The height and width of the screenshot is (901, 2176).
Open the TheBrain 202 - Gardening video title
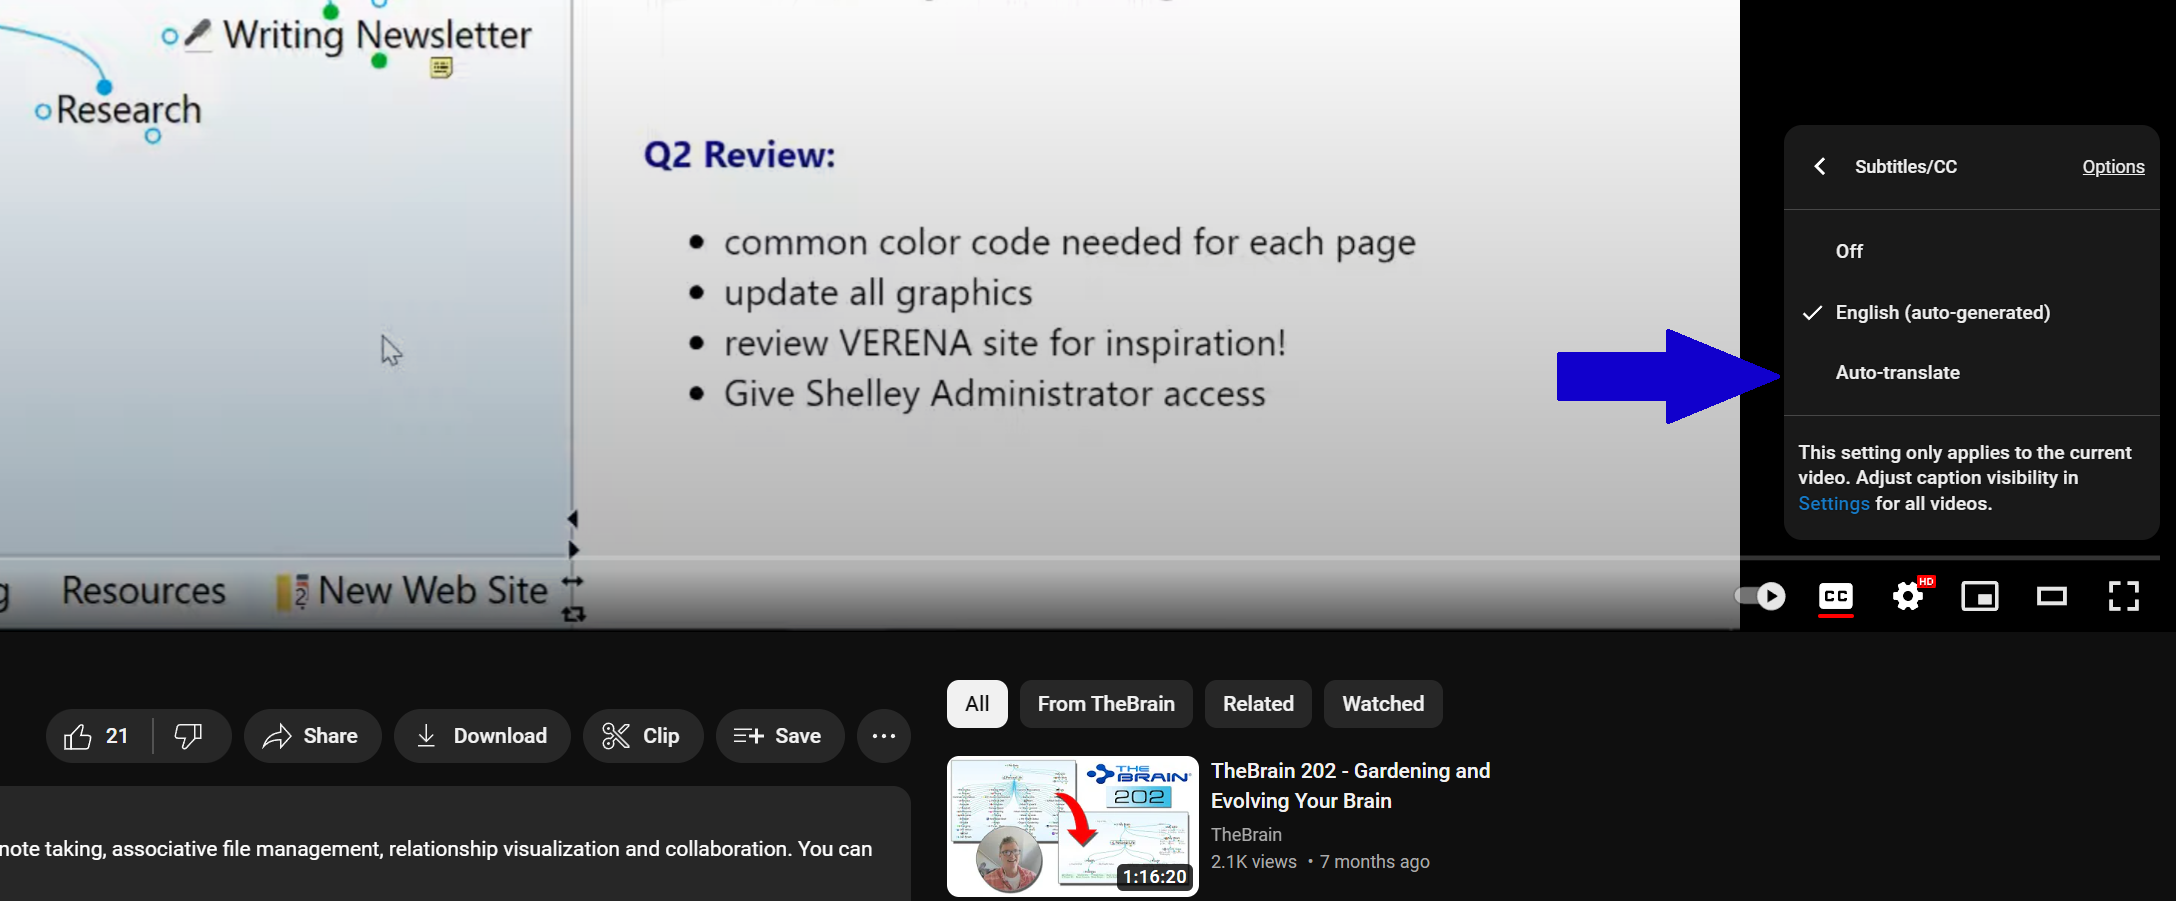[x=1350, y=785]
